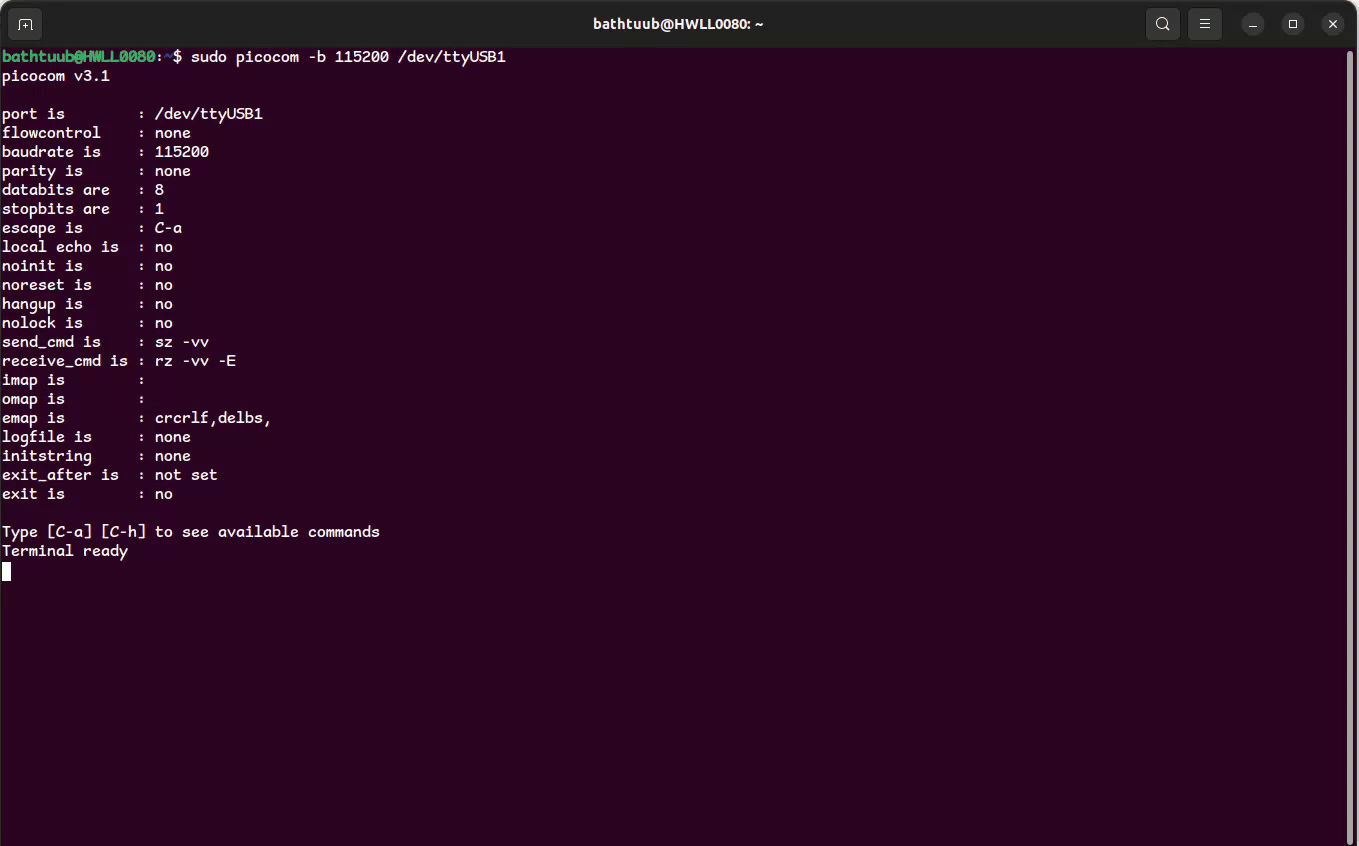Select the "picocom v3.1" version line

point(56,76)
